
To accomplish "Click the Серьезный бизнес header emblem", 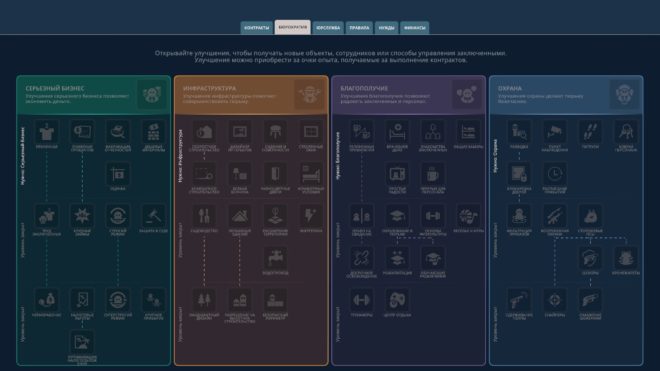I will click(x=152, y=94).
